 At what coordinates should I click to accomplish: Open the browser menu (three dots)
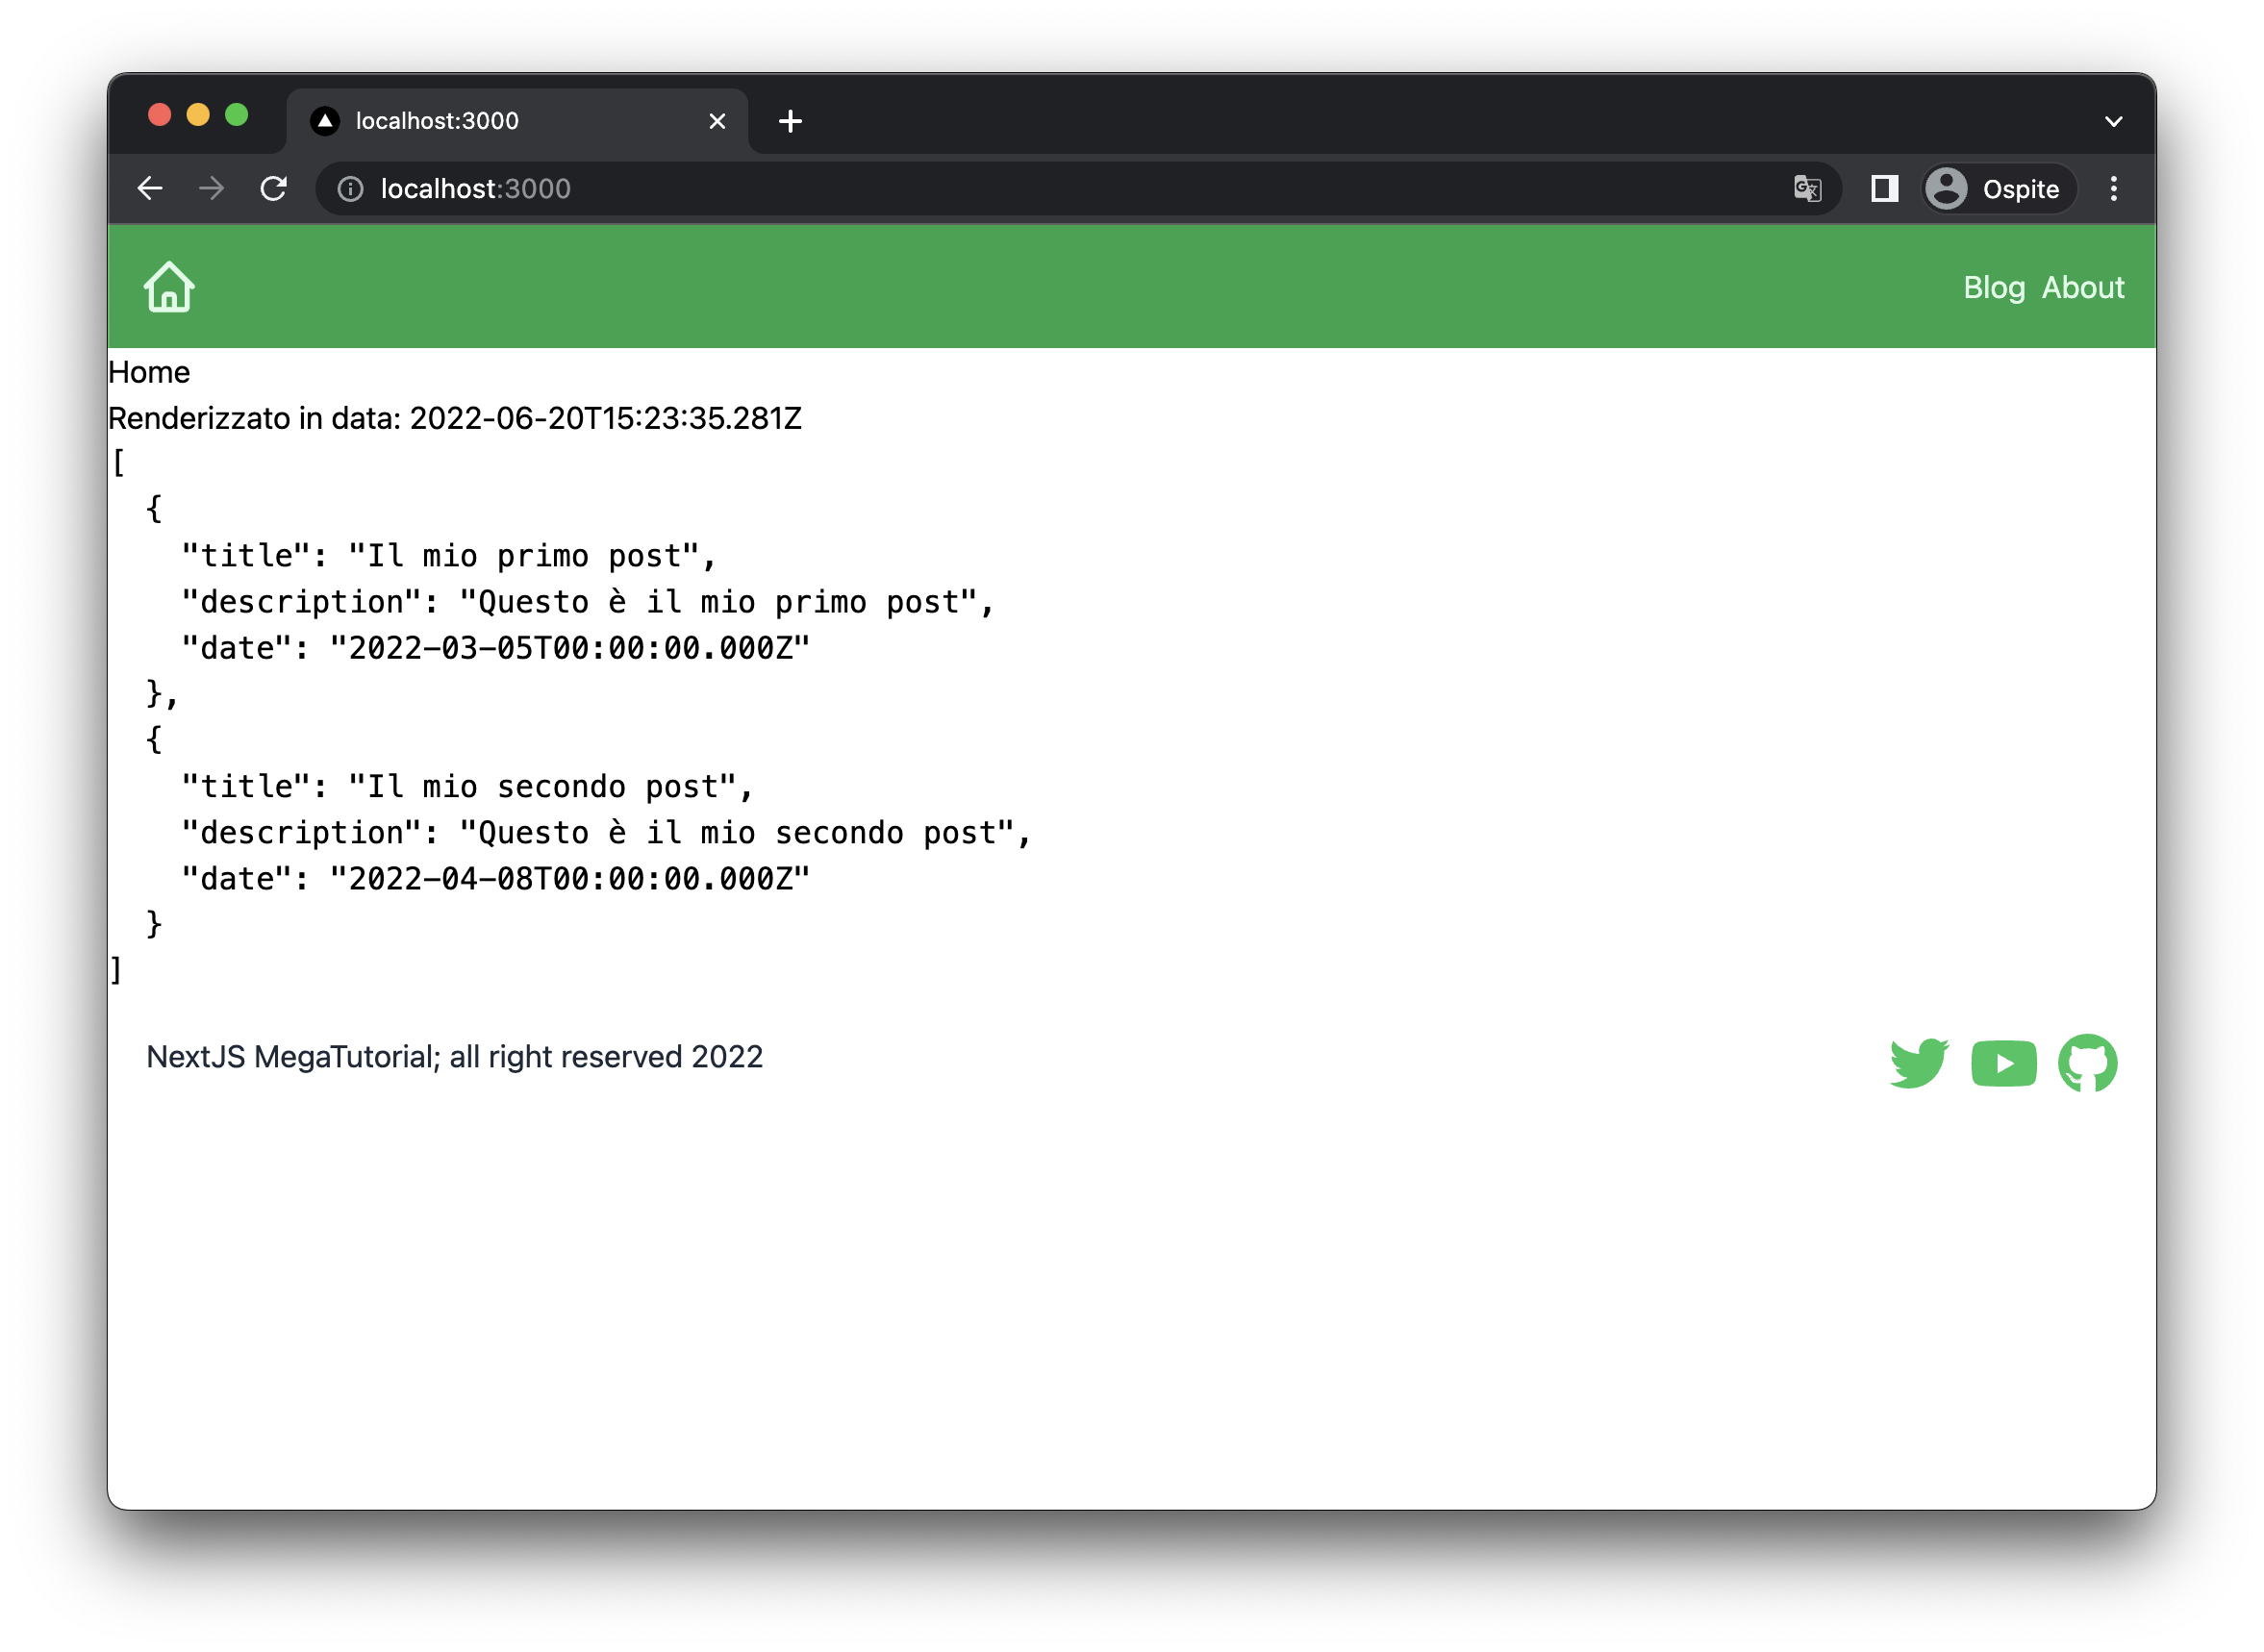coord(2115,188)
